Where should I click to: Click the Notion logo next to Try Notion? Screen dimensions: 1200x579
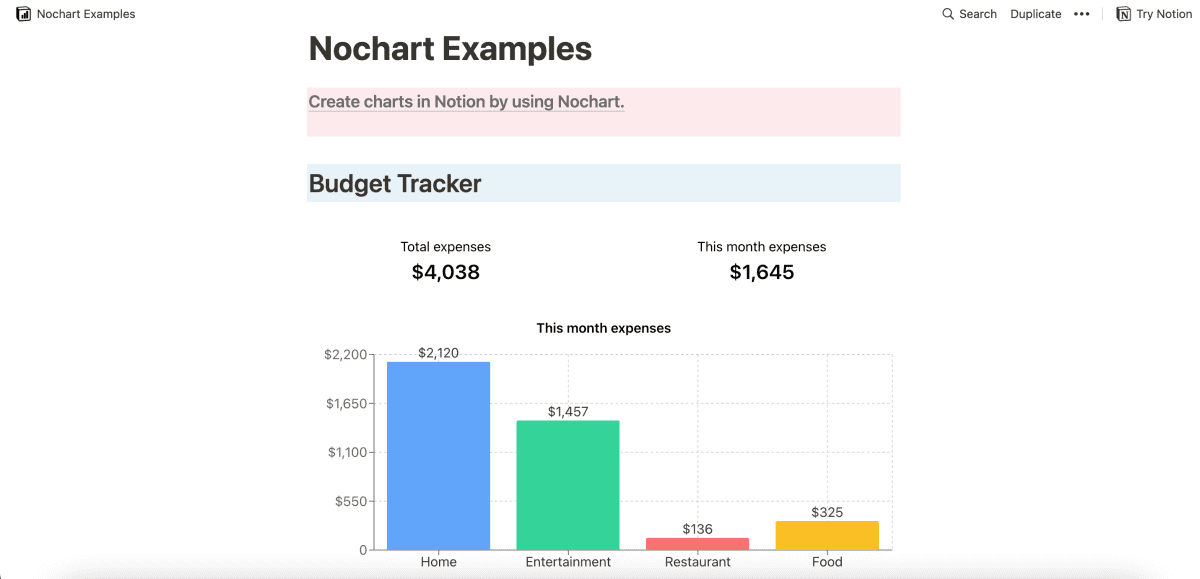coord(1122,13)
